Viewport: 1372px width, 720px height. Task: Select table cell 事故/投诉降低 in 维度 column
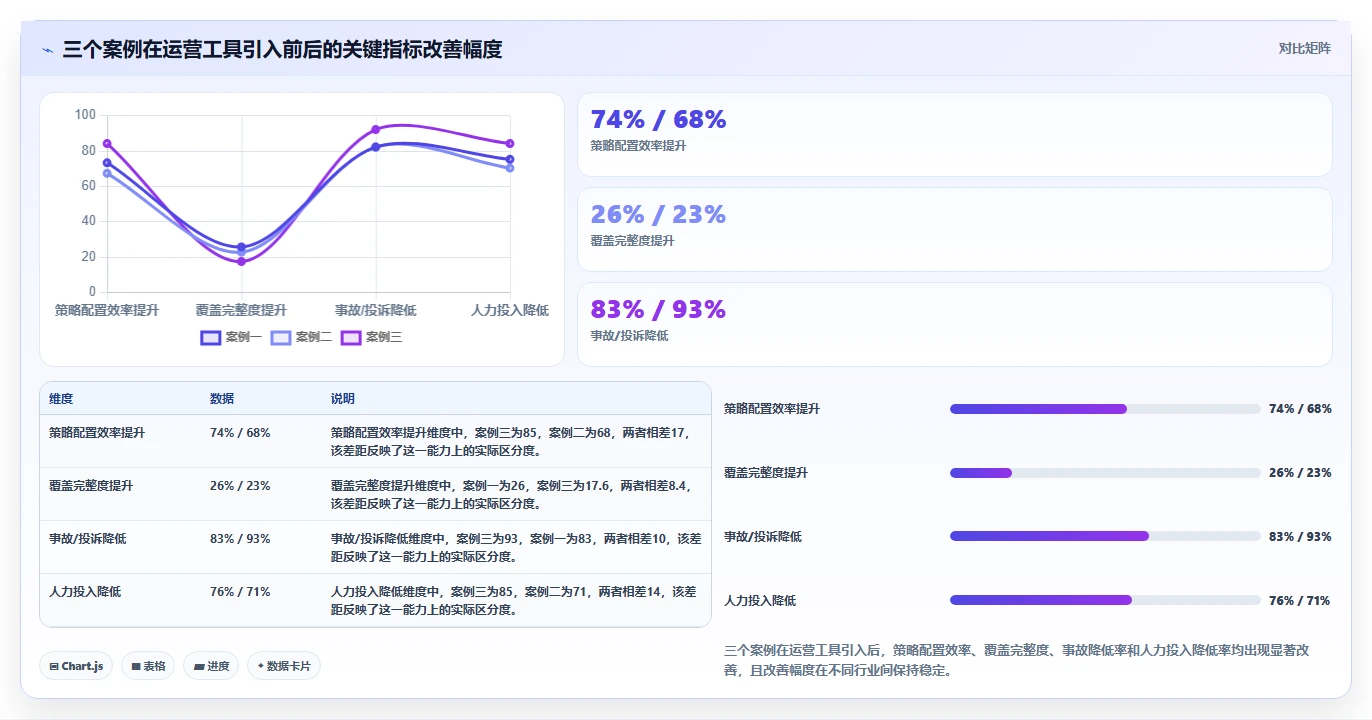tap(88, 538)
